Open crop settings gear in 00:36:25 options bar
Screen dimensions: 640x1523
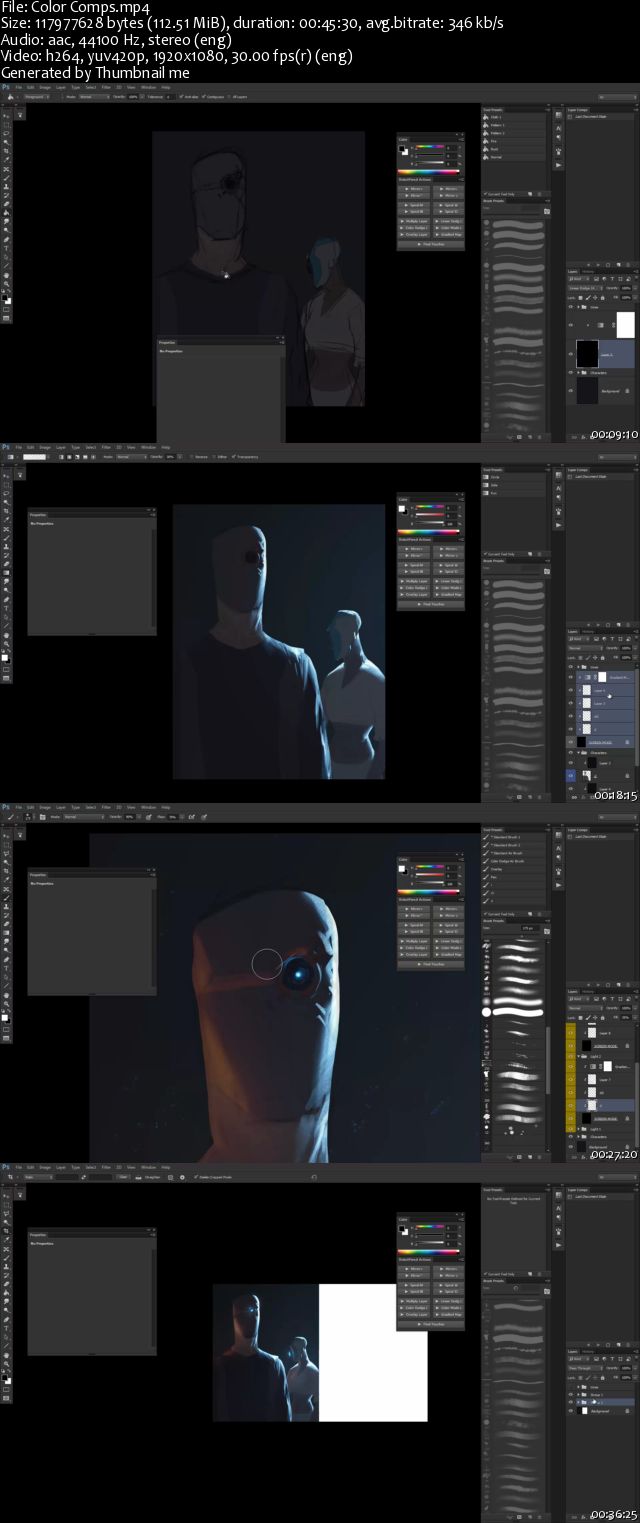click(x=182, y=1177)
